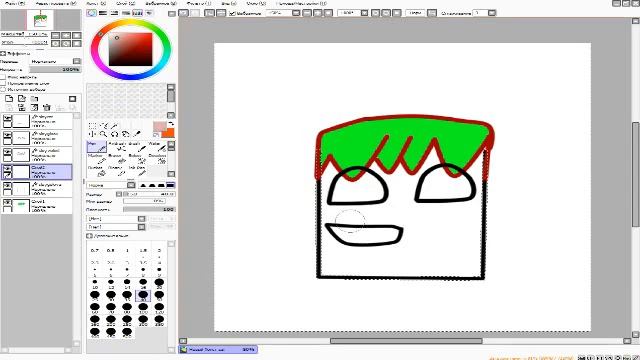Select the rectangular selection tool
The image size is (640, 360).
pyautogui.click(x=92, y=126)
